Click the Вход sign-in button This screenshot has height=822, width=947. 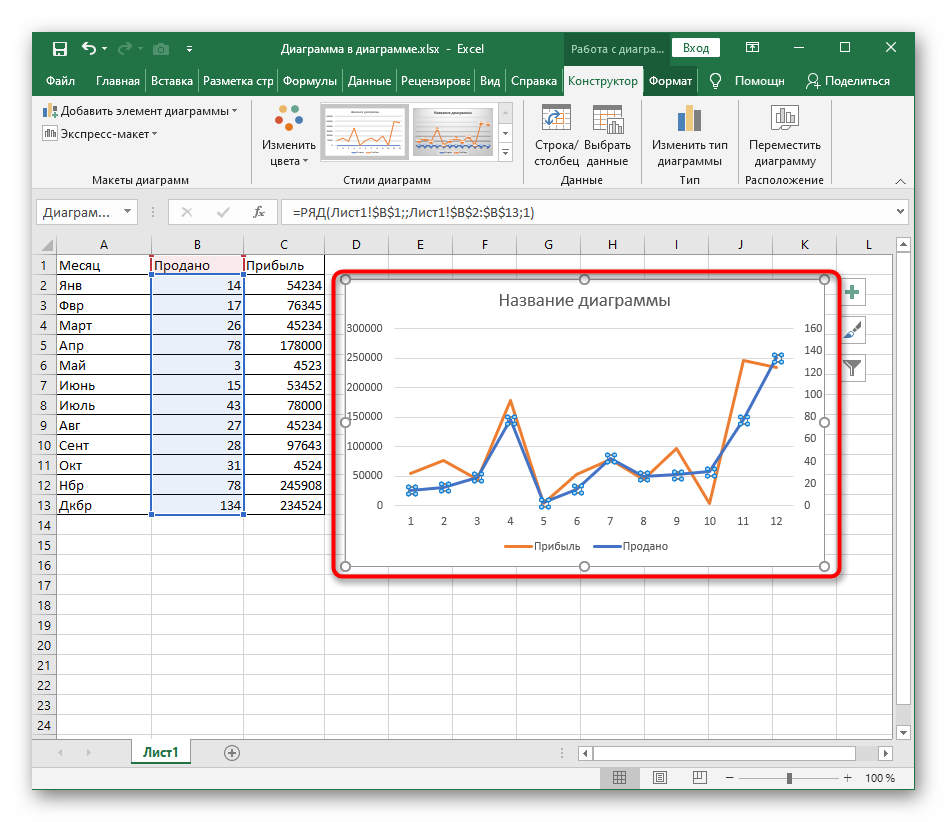click(696, 48)
